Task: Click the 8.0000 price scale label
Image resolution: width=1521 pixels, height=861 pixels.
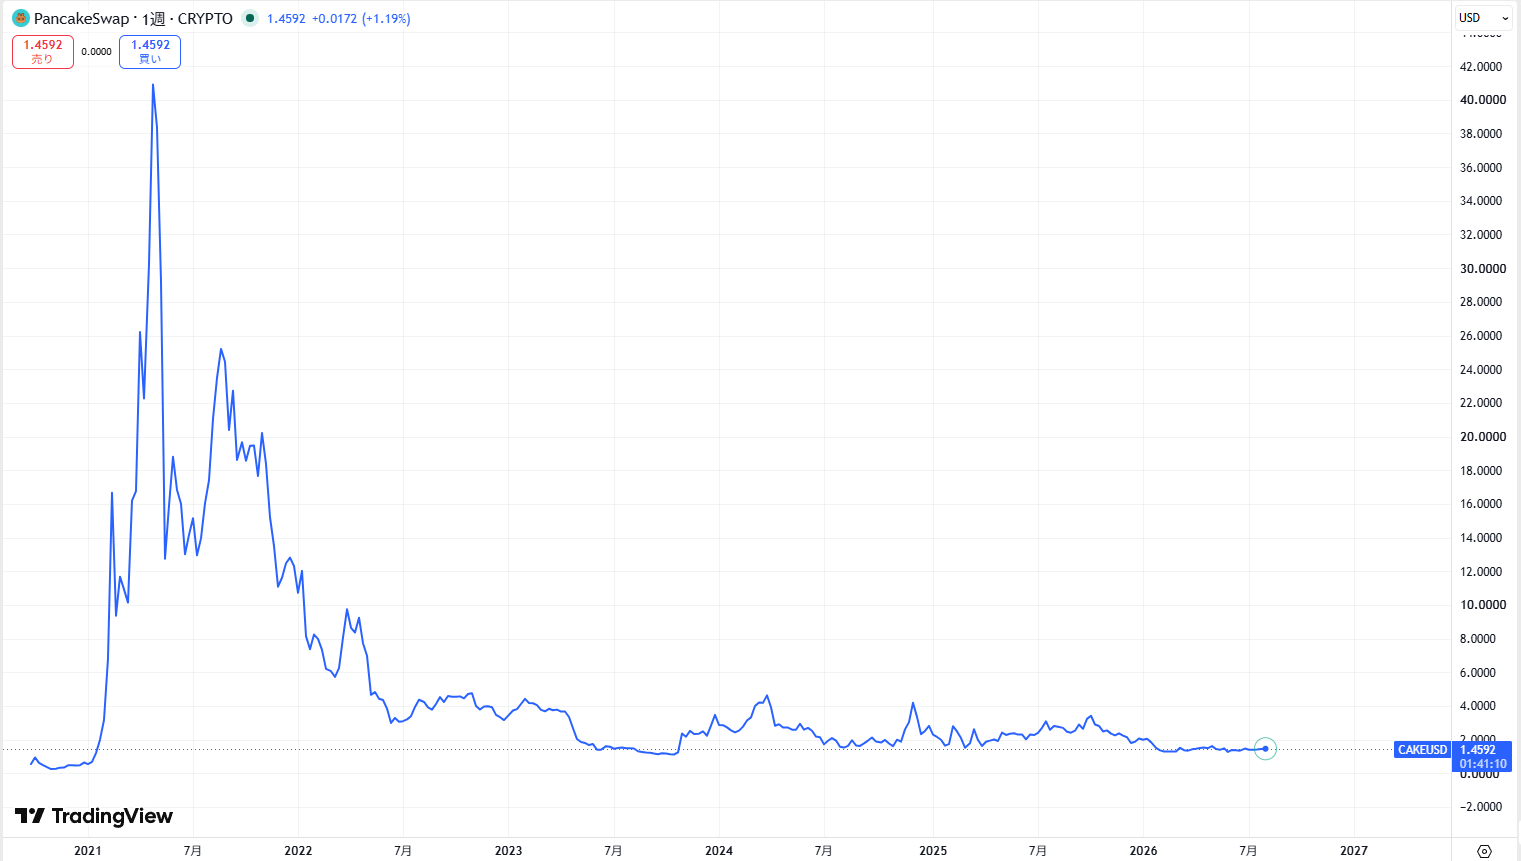Action: click(x=1478, y=639)
